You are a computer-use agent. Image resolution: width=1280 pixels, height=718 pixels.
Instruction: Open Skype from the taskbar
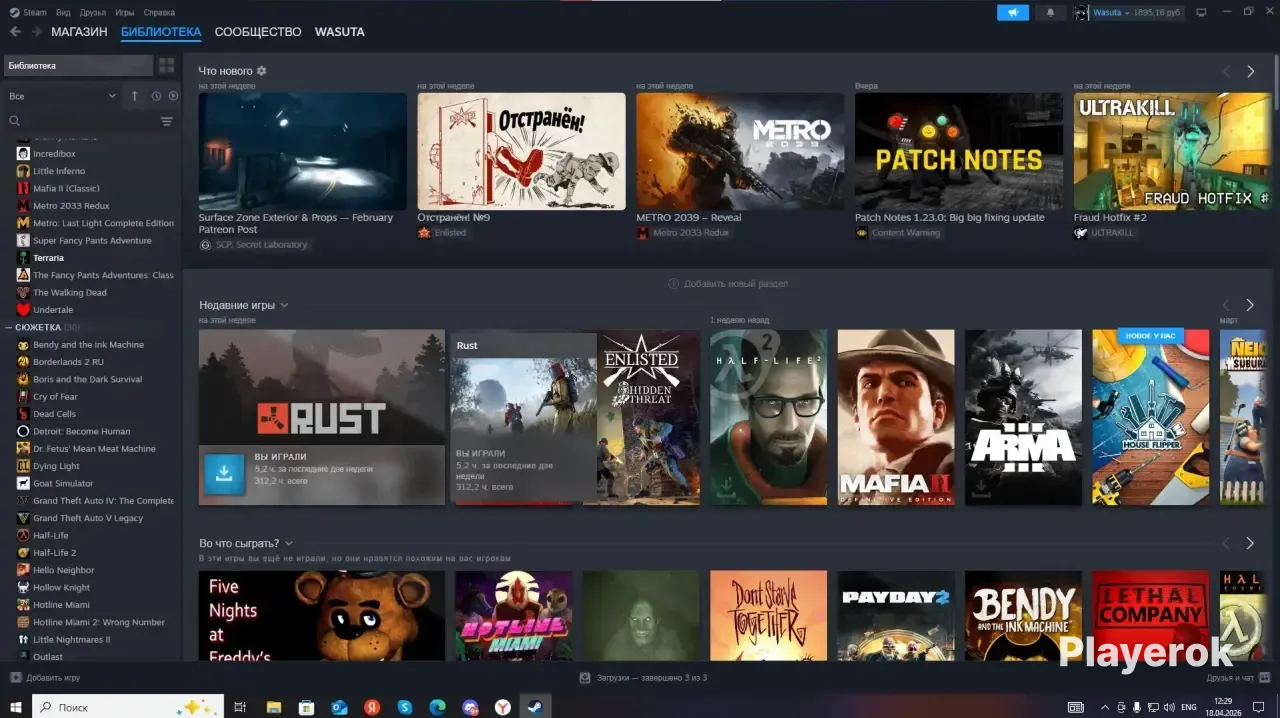click(x=404, y=707)
